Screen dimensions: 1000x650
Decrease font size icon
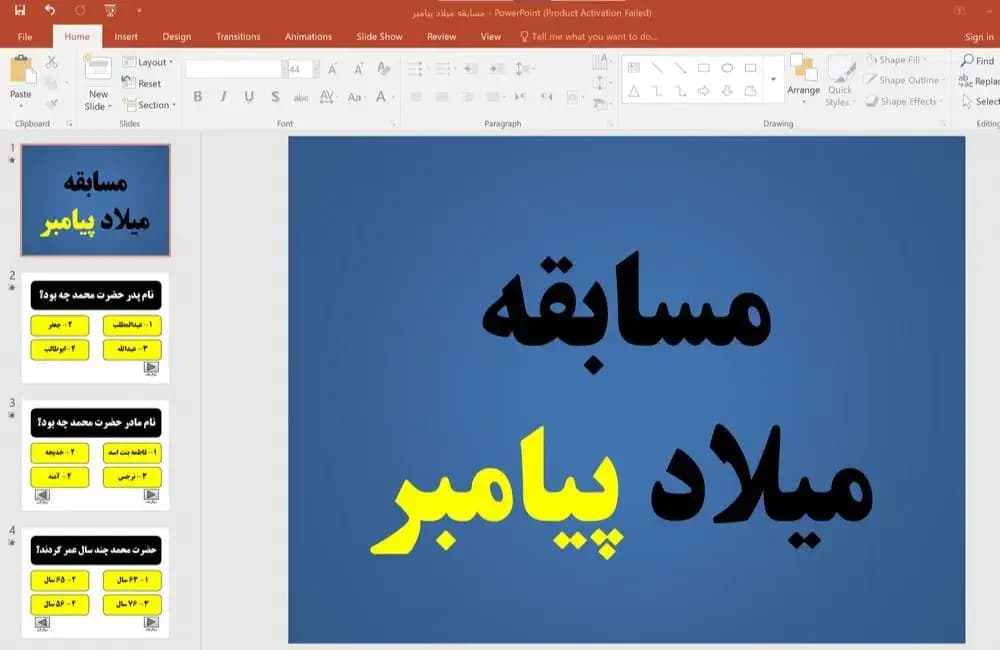point(358,68)
